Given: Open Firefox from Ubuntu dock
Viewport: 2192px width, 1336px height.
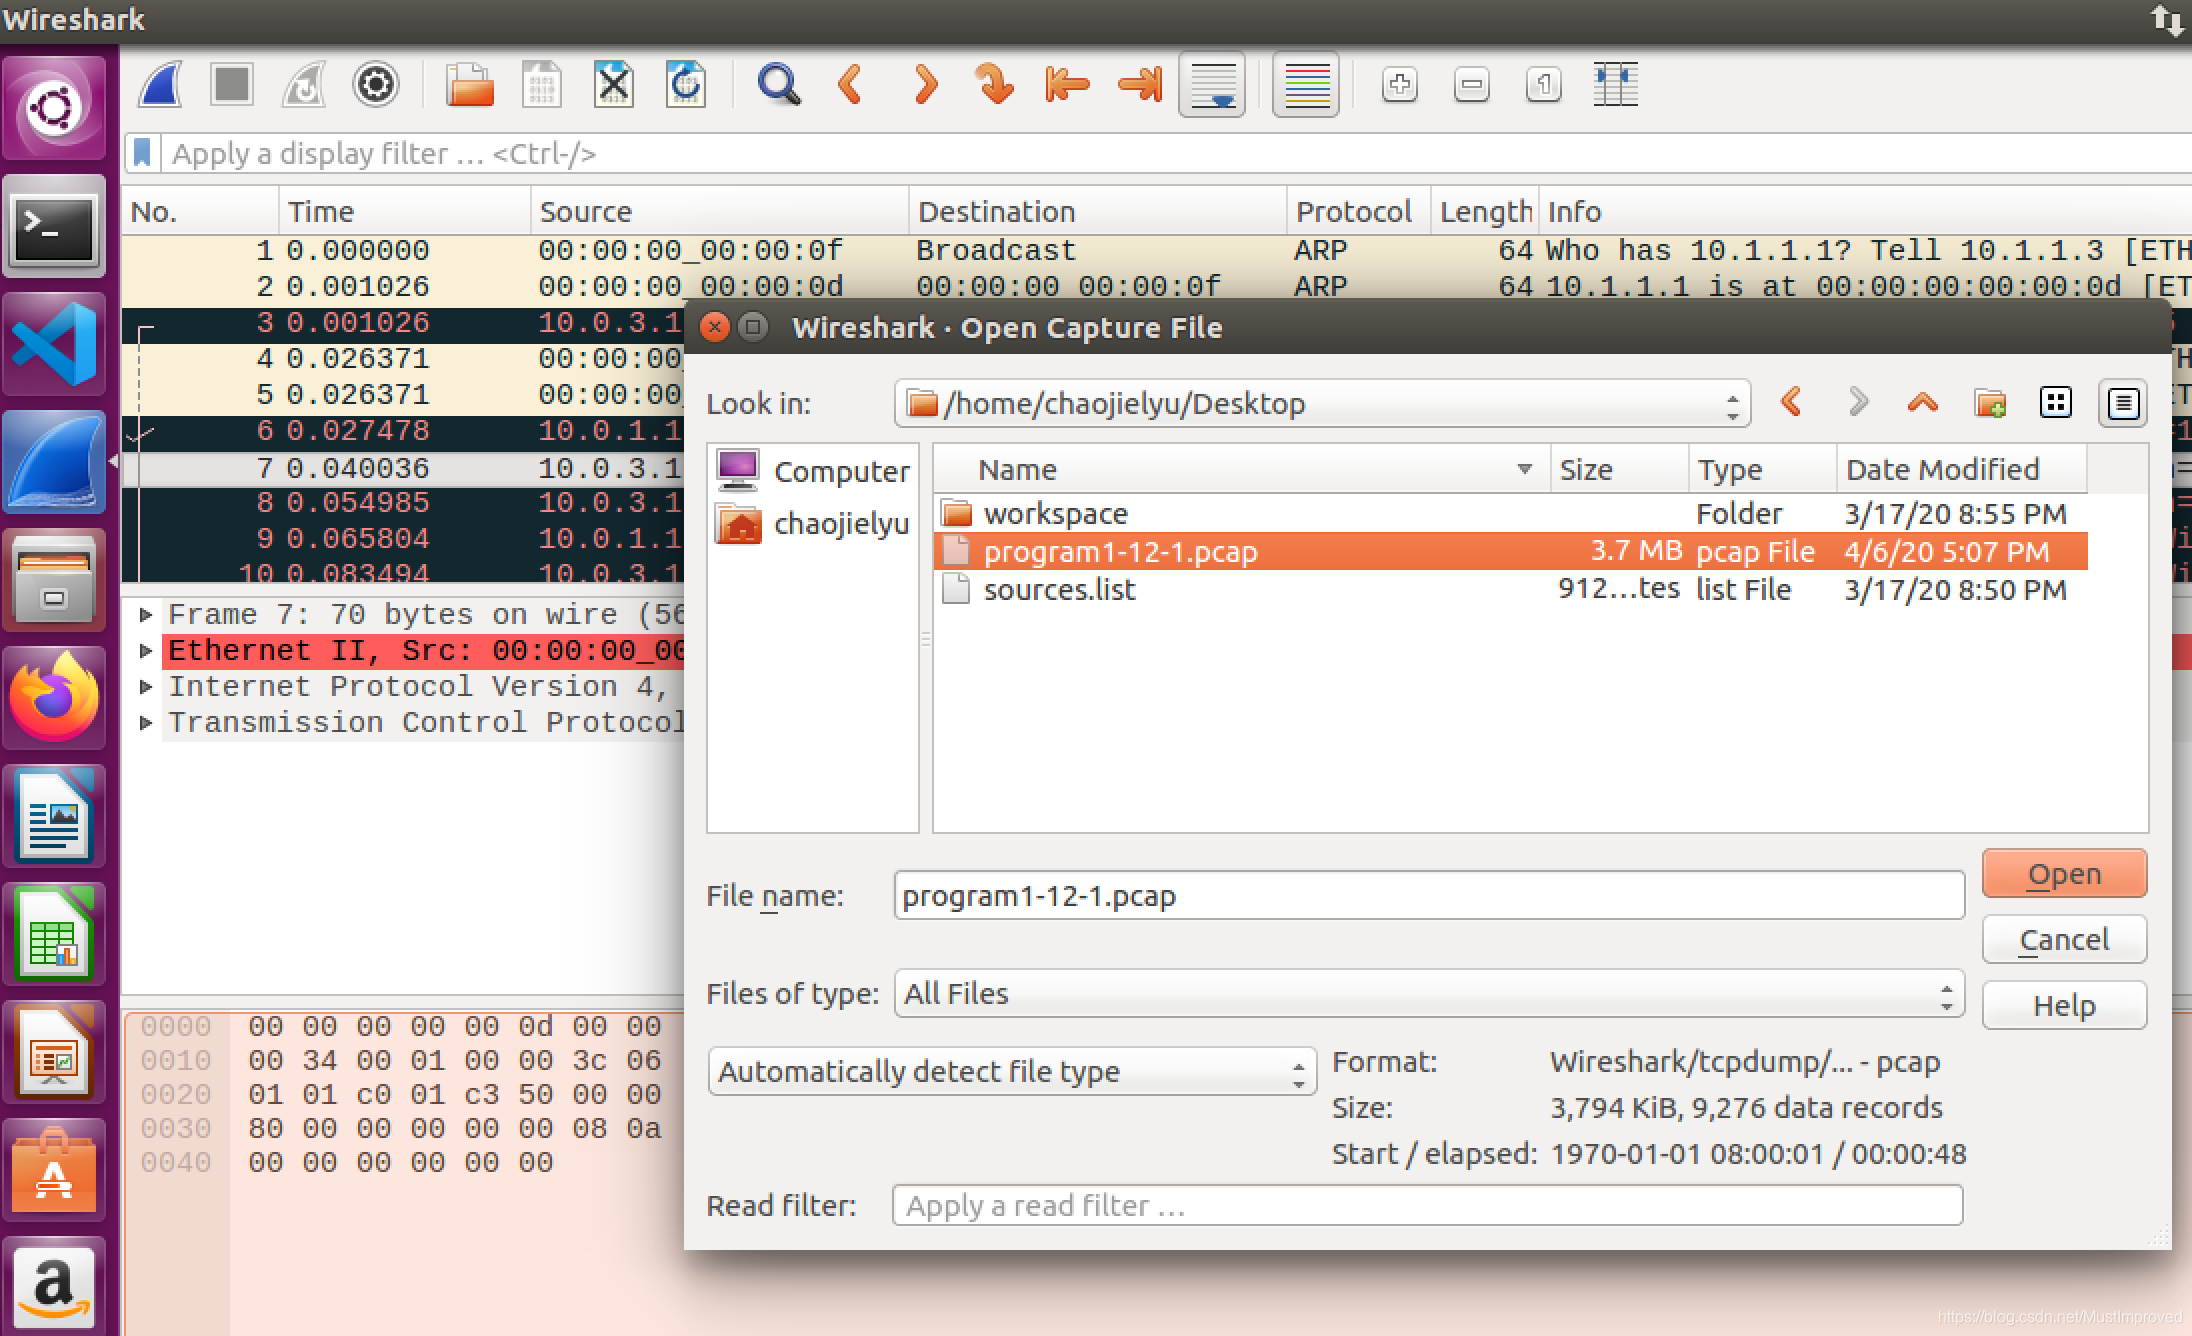Looking at the screenshot, I should 54,697.
